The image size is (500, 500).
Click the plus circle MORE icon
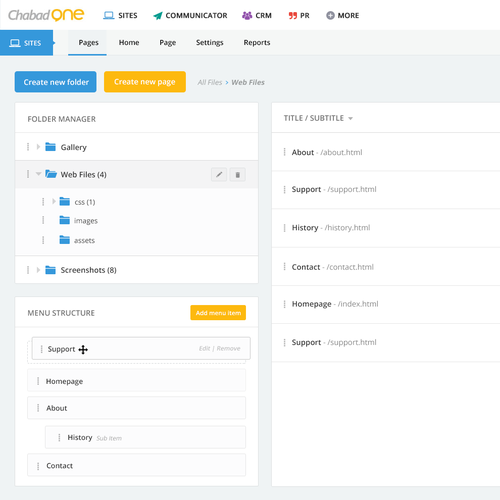coord(330,15)
